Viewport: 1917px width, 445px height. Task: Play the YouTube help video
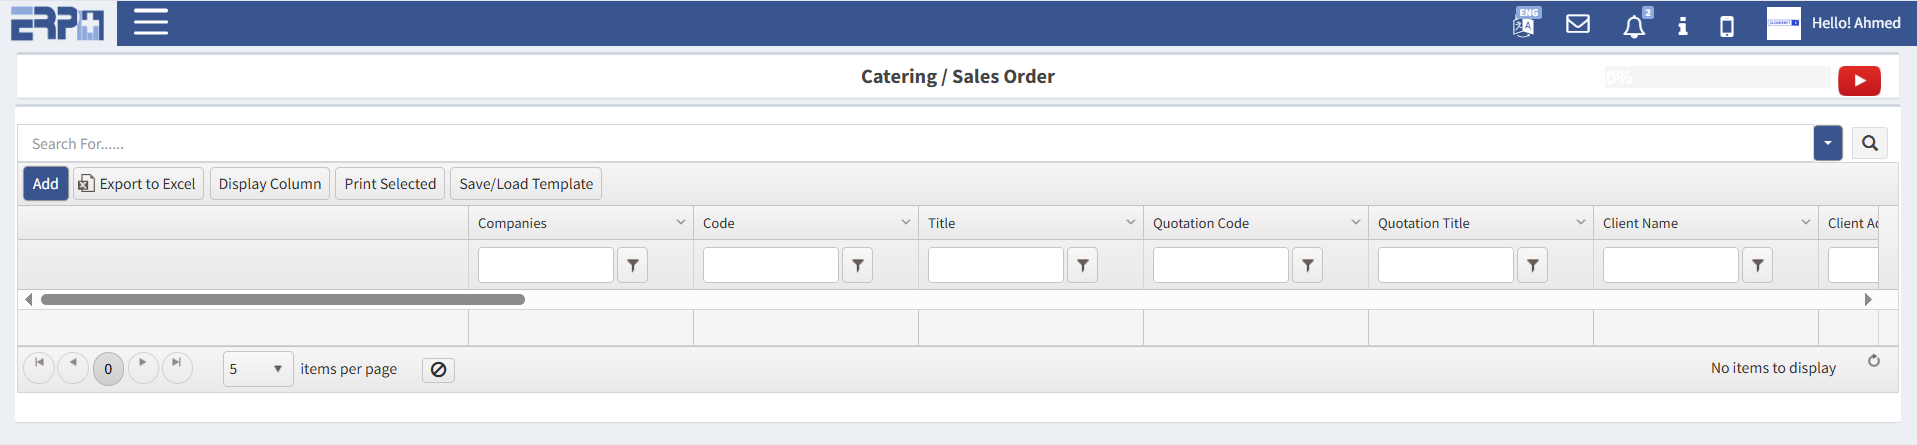tap(1859, 81)
